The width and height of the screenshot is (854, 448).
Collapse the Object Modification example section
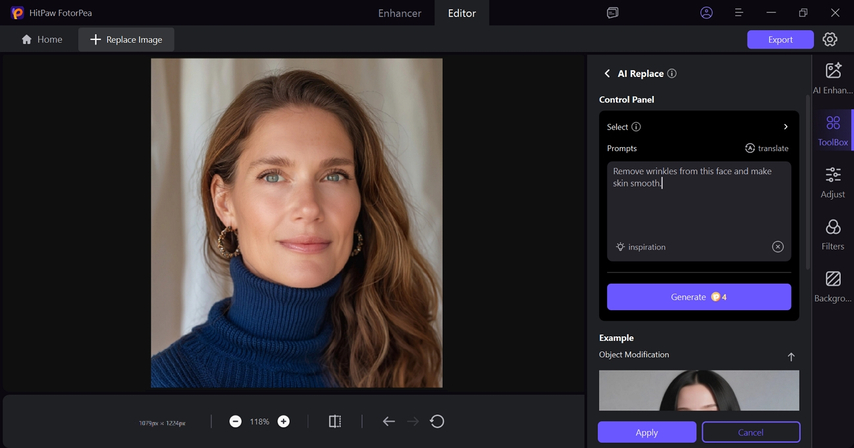[x=791, y=357]
